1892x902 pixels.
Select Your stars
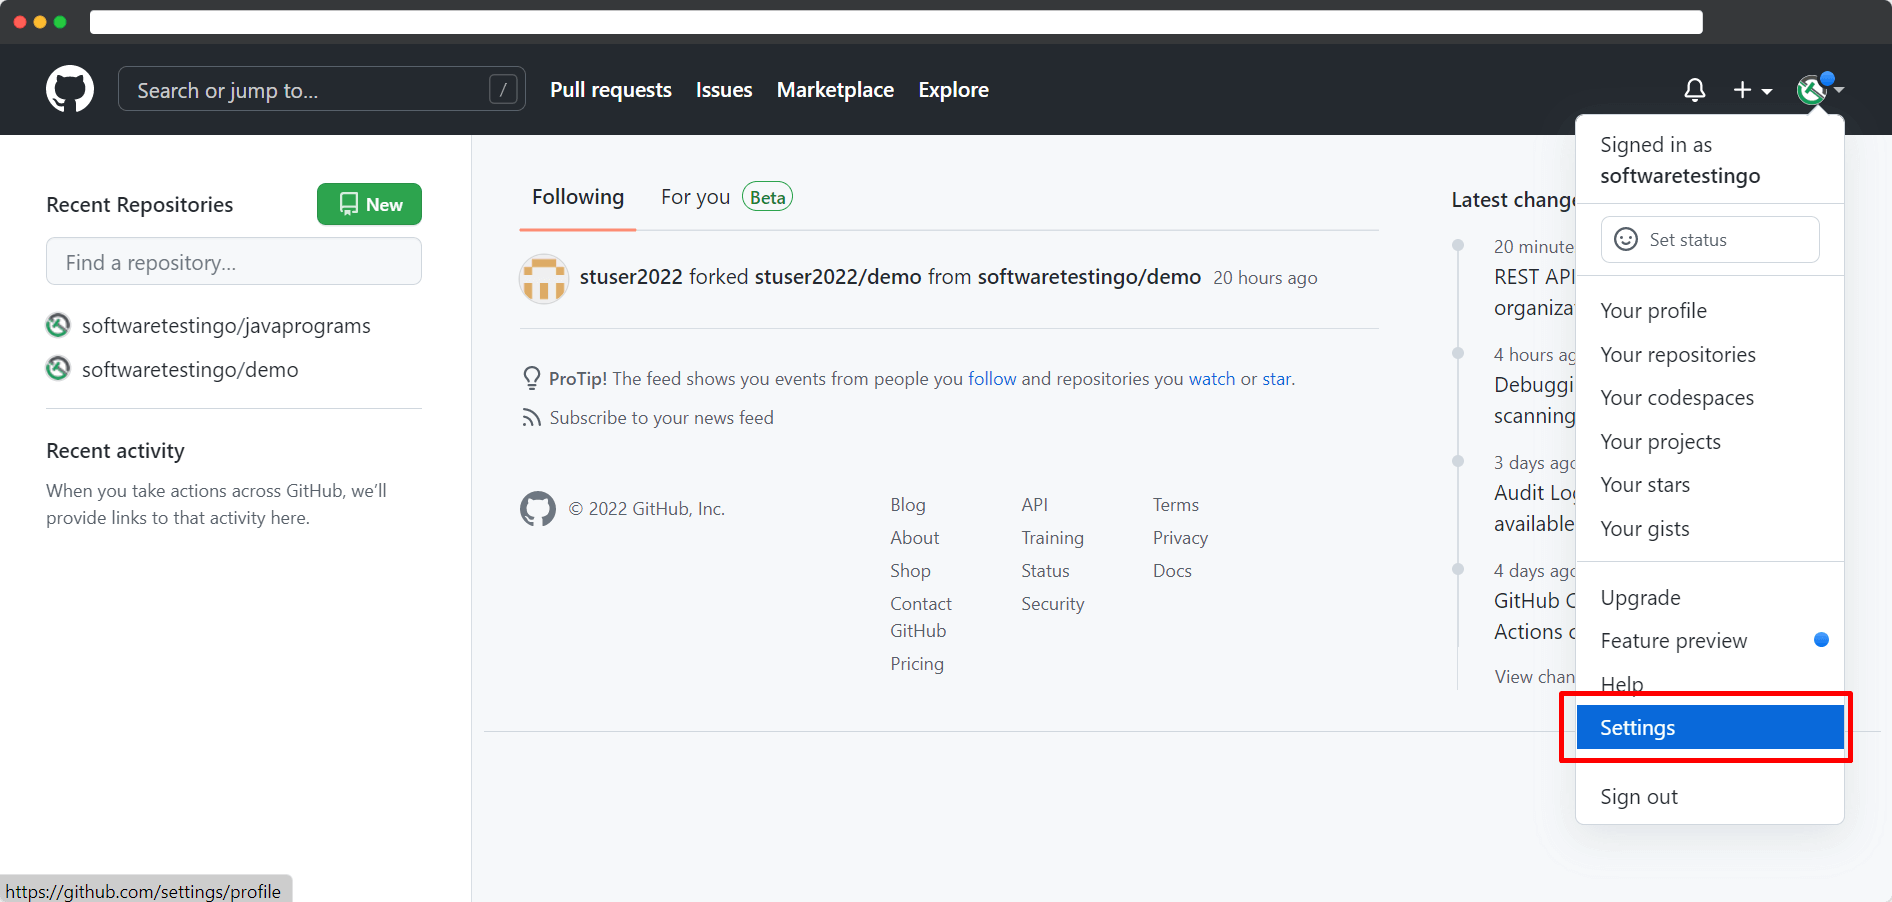point(1709,485)
